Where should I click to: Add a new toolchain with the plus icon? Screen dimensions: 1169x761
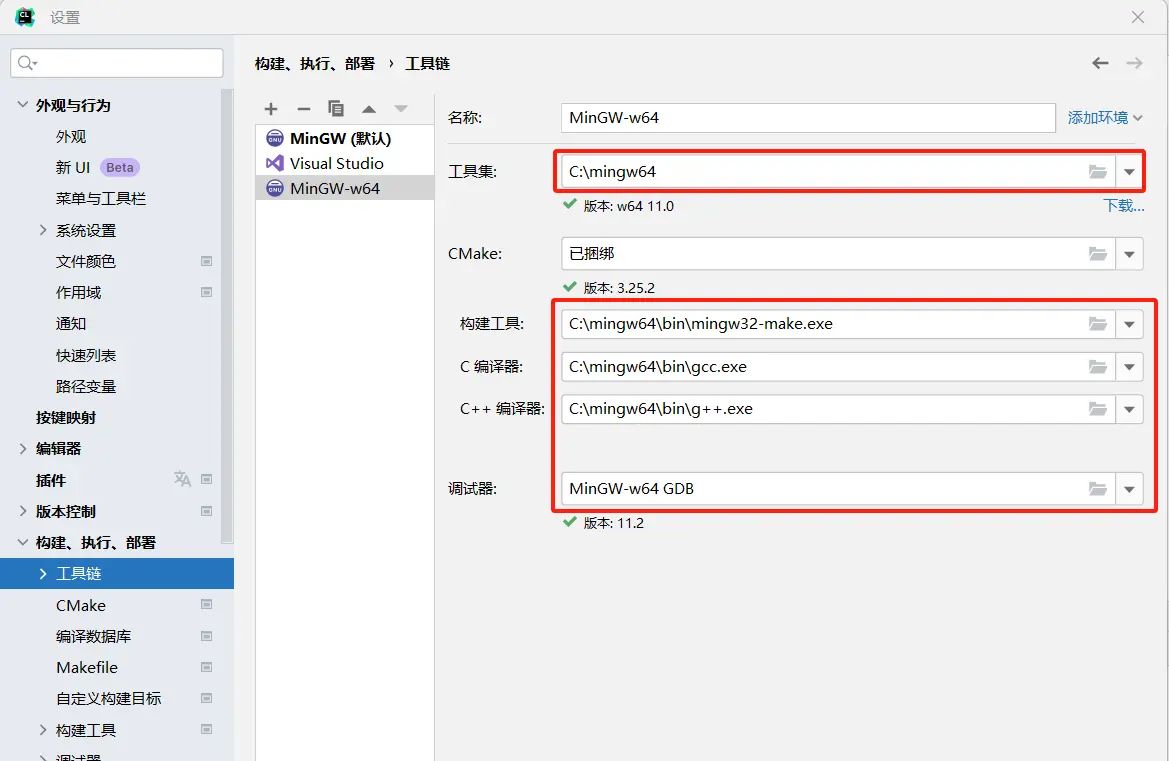(270, 108)
